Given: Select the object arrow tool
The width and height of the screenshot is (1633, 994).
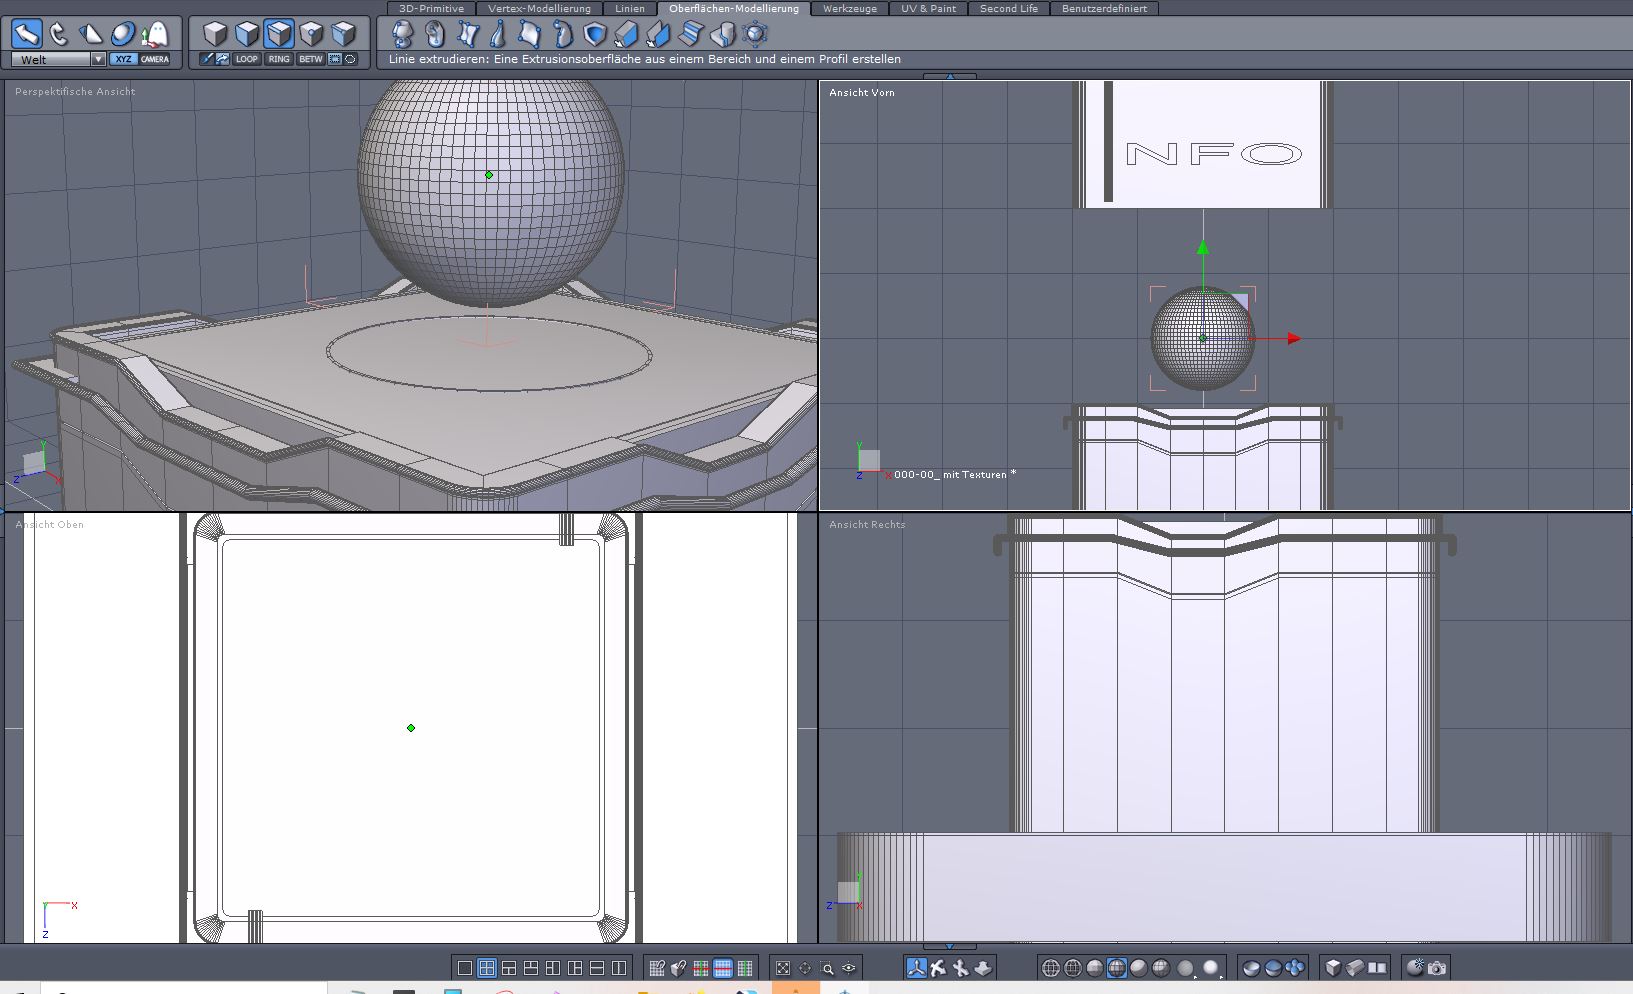Looking at the screenshot, I should (x=27, y=34).
